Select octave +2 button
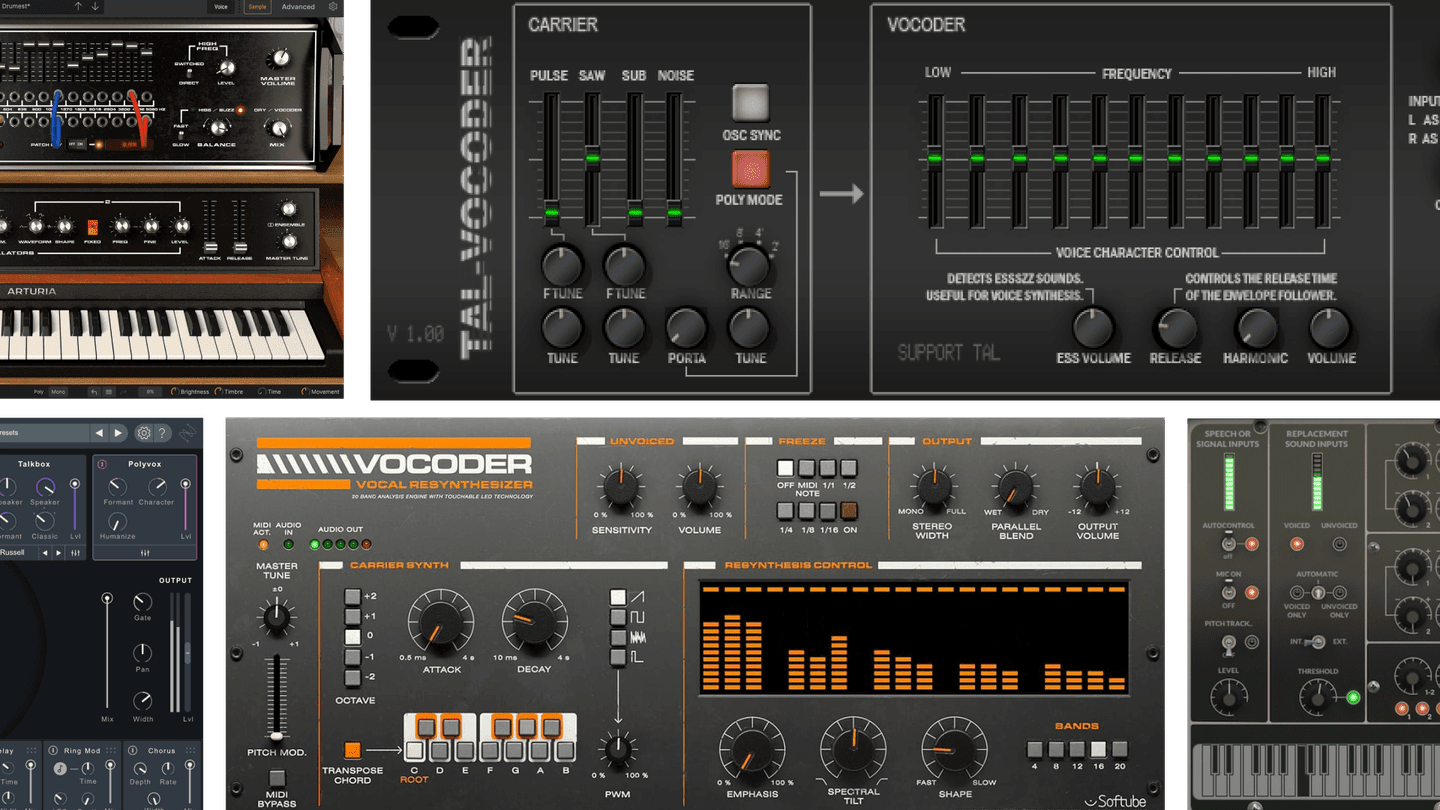1440x810 pixels. click(352, 596)
